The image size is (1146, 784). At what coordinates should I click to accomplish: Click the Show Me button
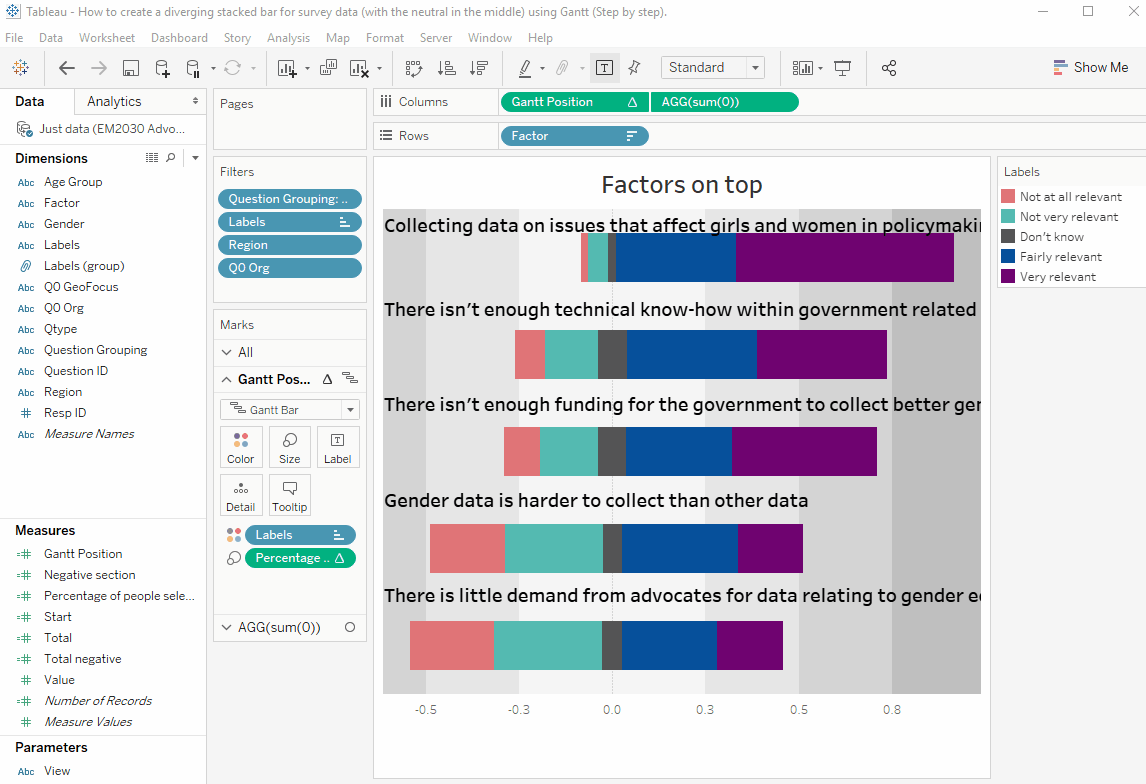coord(1090,67)
